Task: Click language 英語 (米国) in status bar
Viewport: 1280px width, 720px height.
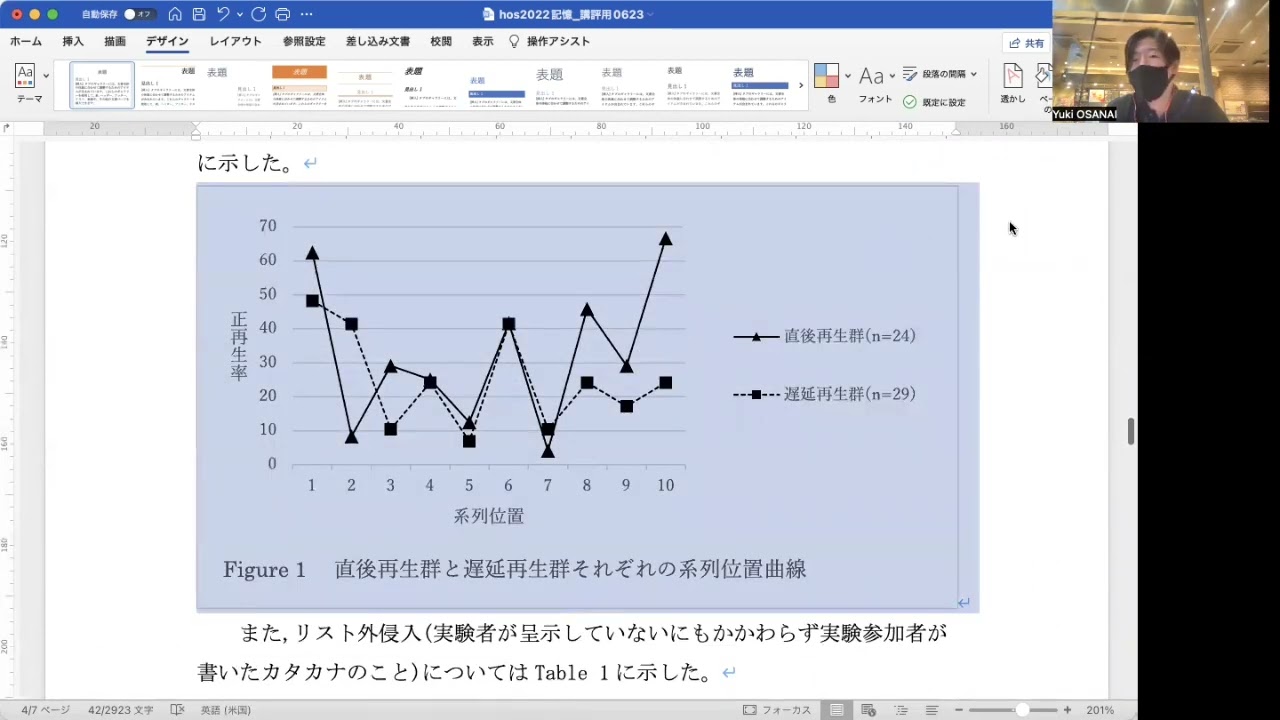Action: click(225, 710)
